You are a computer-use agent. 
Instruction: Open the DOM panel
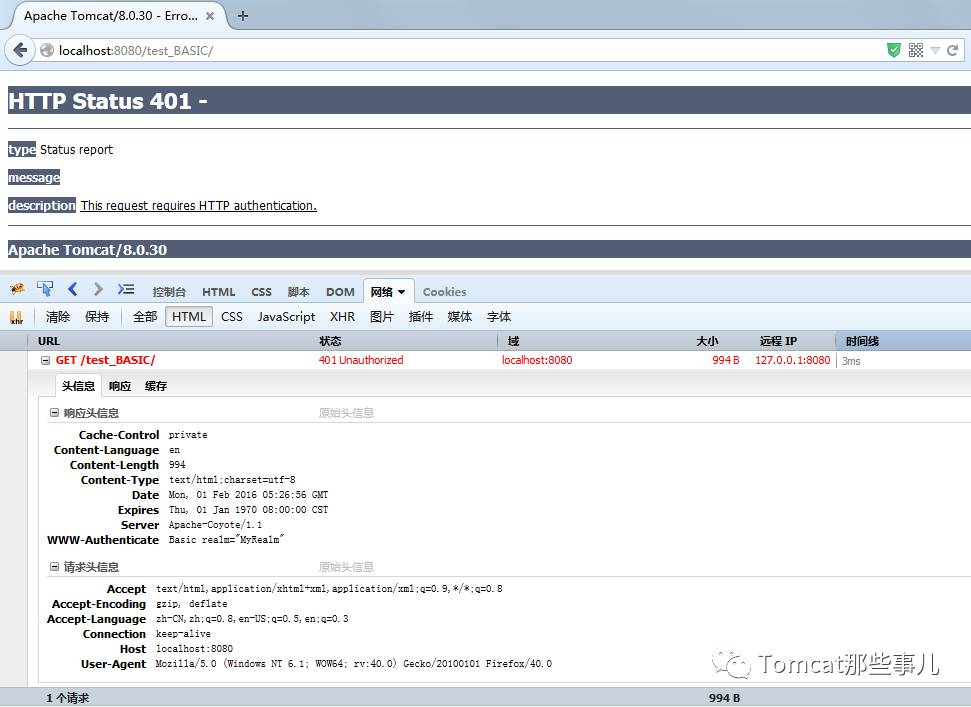coord(340,292)
